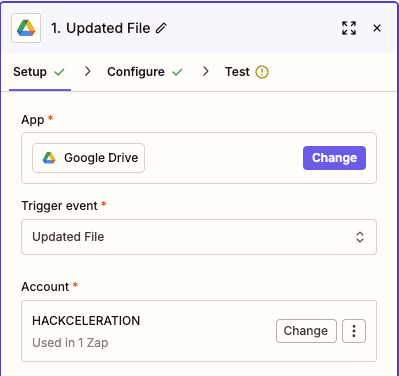The image size is (399, 376).
Task: Click the Trigger event up-down arrows
Action: 360,237
